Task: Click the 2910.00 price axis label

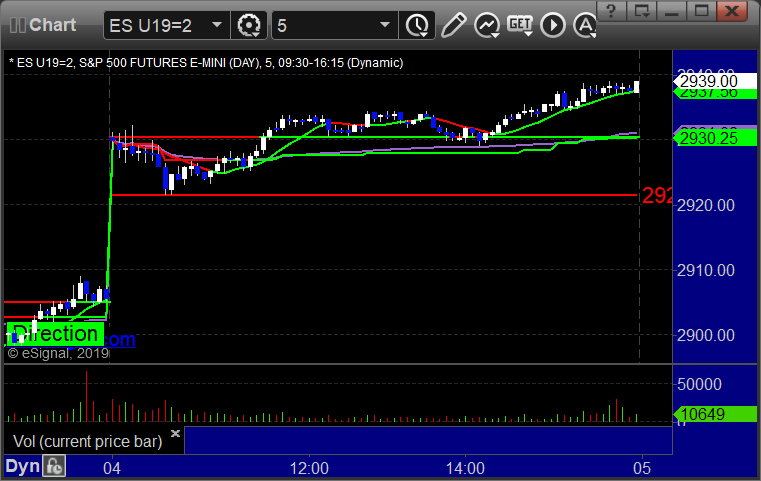Action: 706,270
